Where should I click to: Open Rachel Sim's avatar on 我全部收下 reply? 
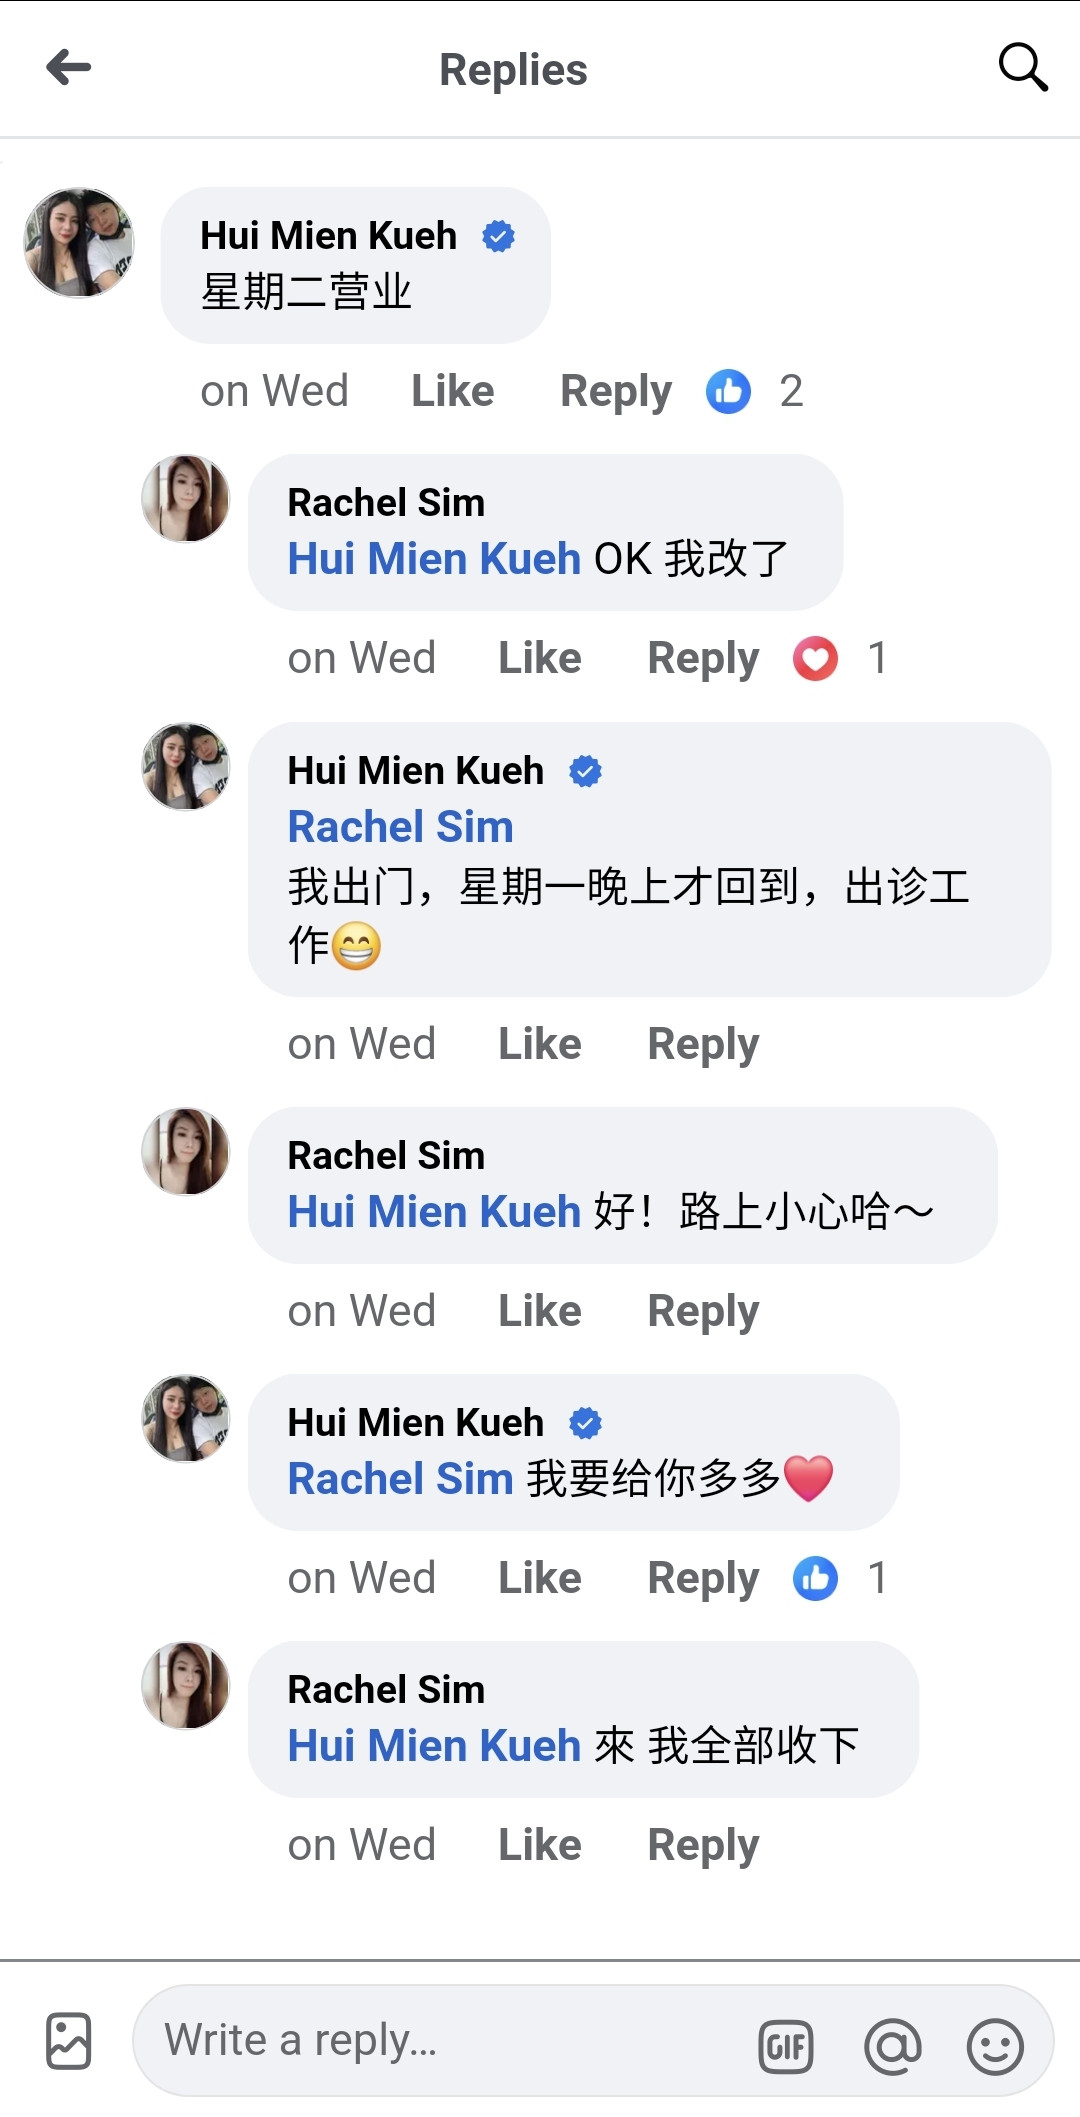pyautogui.click(x=186, y=1685)
